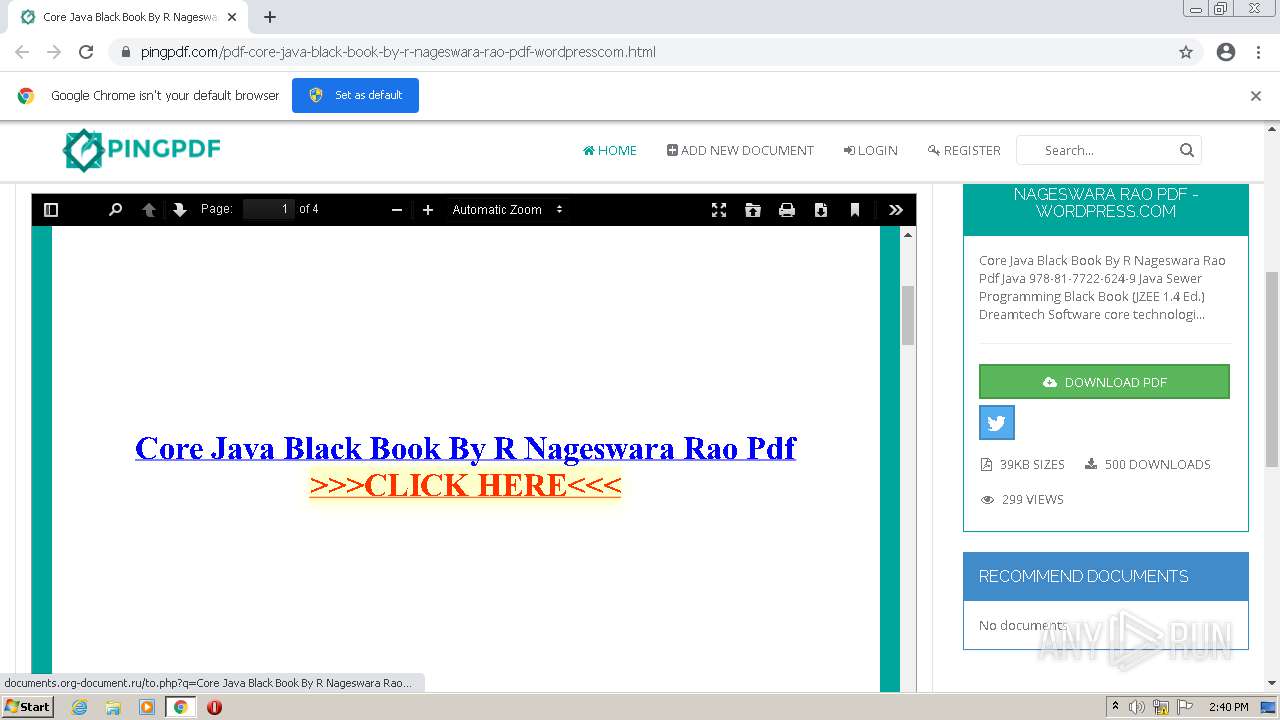
Task: Print the PDF document
Action: coord(787,210)
